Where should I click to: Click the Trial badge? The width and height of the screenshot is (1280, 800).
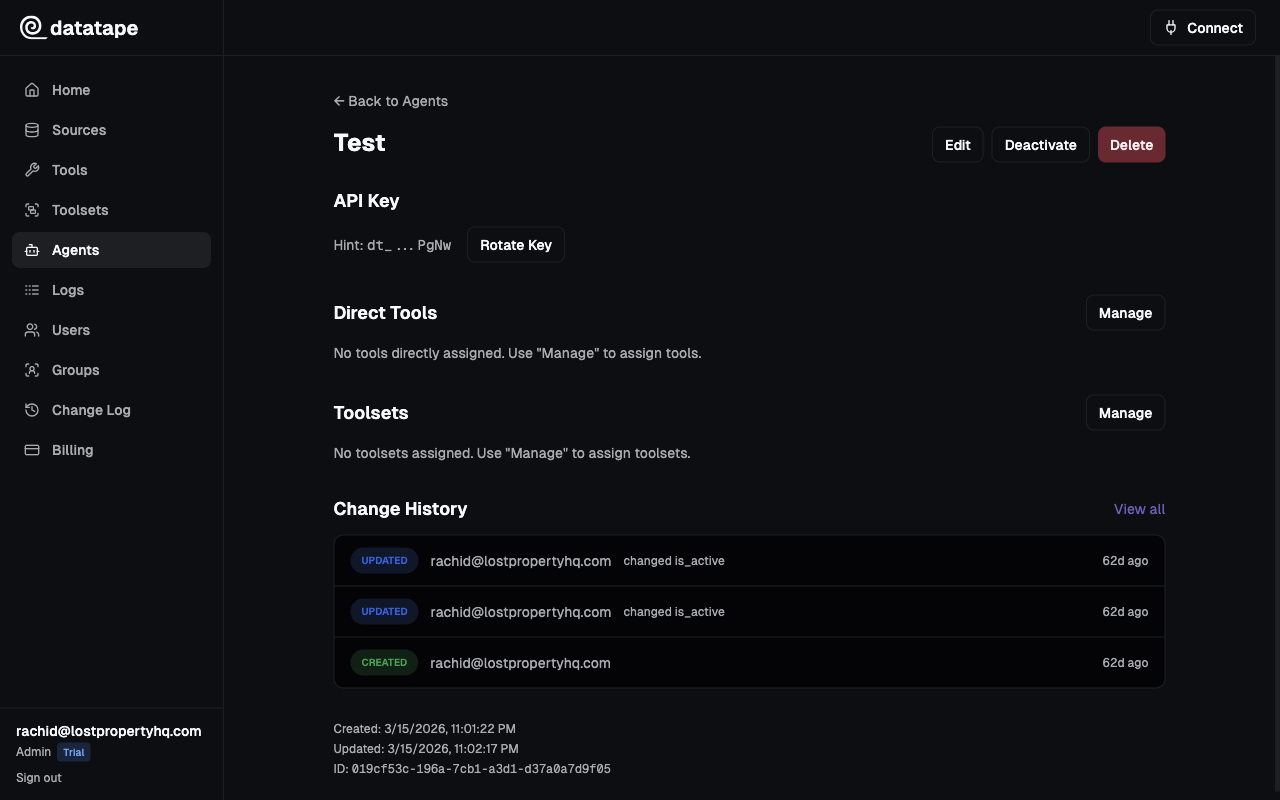(x=73, y=752)
